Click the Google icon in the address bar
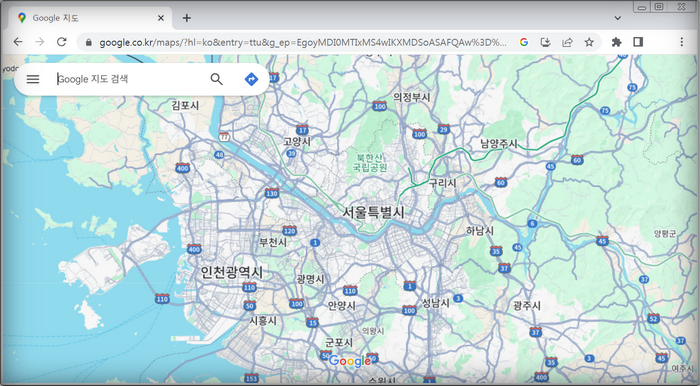700x386 pixels. pyautogui.click(x=524, y=42)
